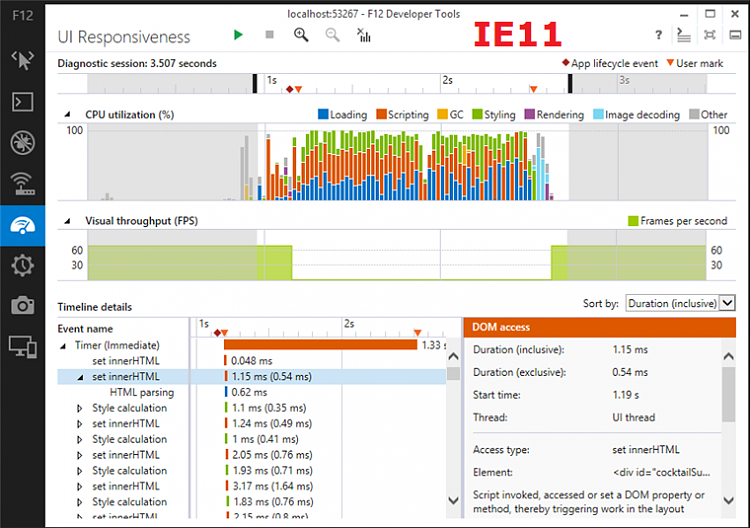The image size is (750, 528).
Task: Select the HTML parsing event row
Action: click(x=252, y=392)
